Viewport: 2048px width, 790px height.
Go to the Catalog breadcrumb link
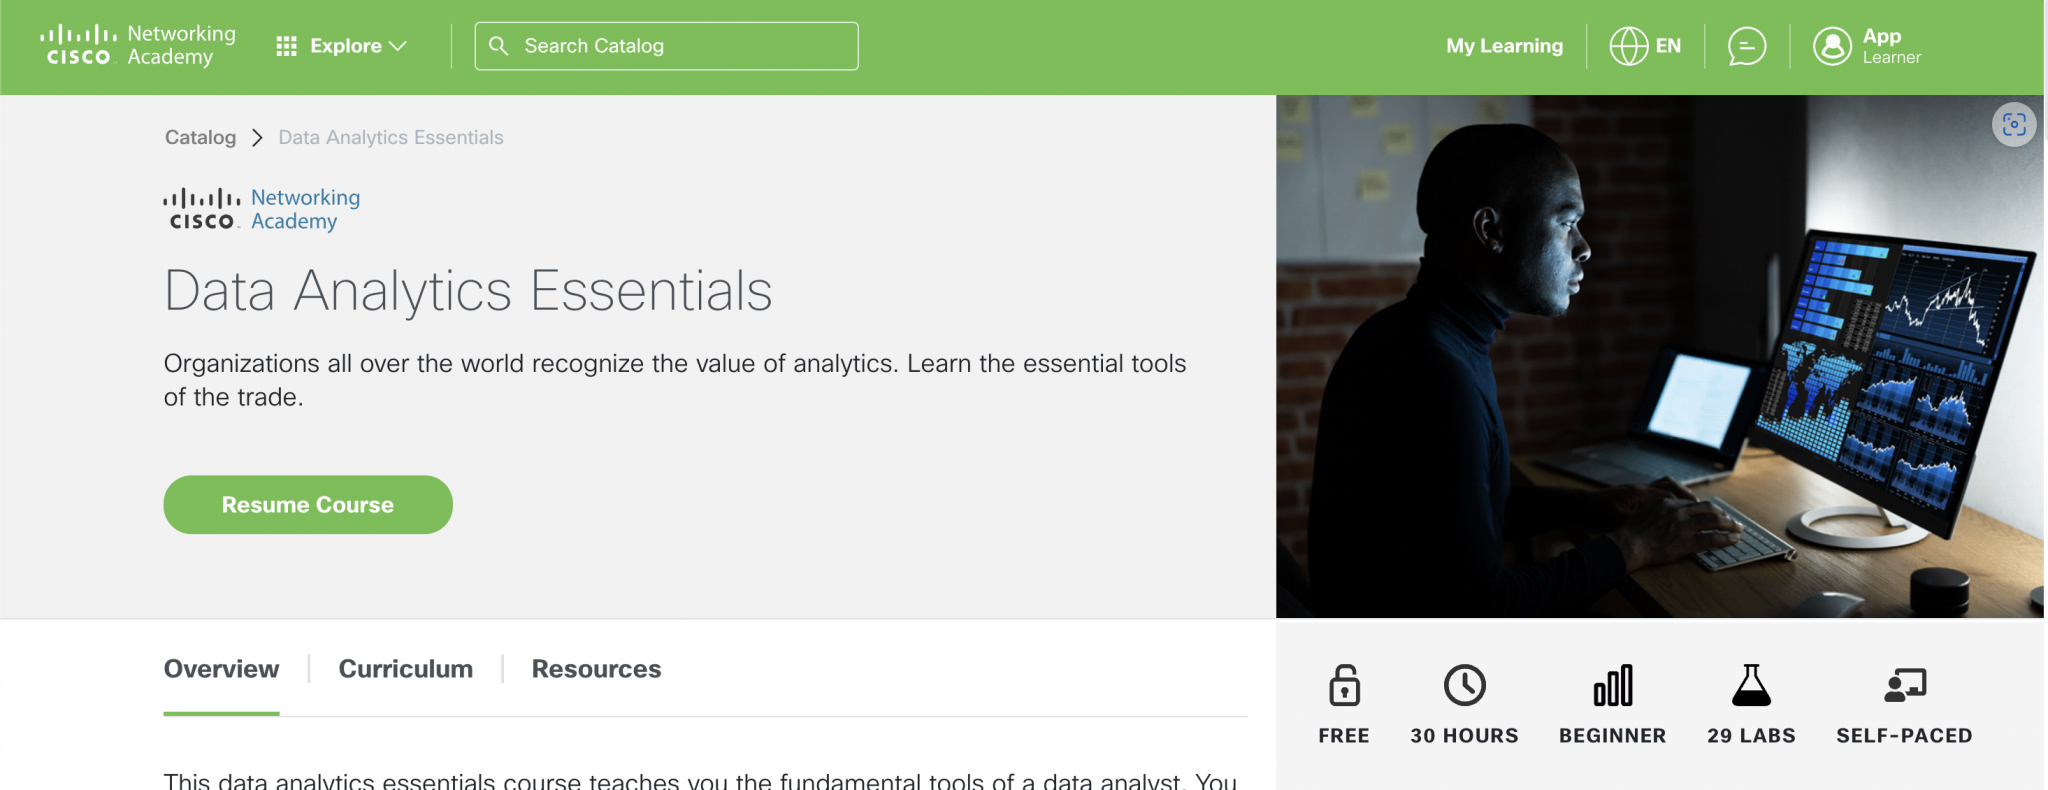pyautogui.click(x=200, y=138)
